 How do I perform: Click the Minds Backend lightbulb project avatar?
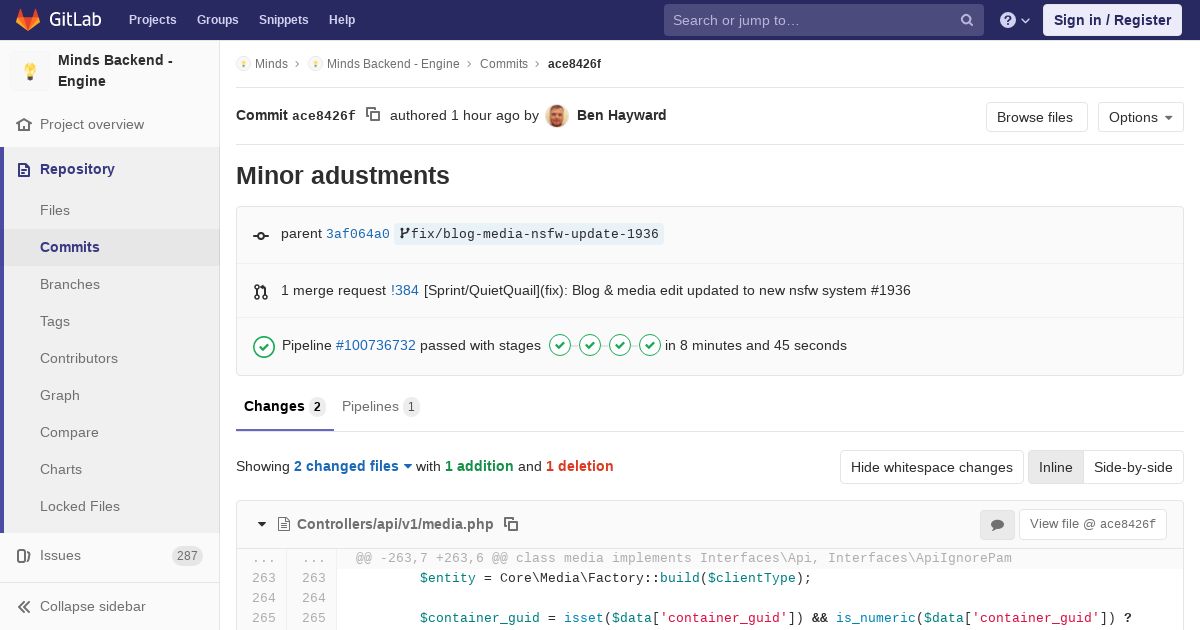(x=30, y=71)
